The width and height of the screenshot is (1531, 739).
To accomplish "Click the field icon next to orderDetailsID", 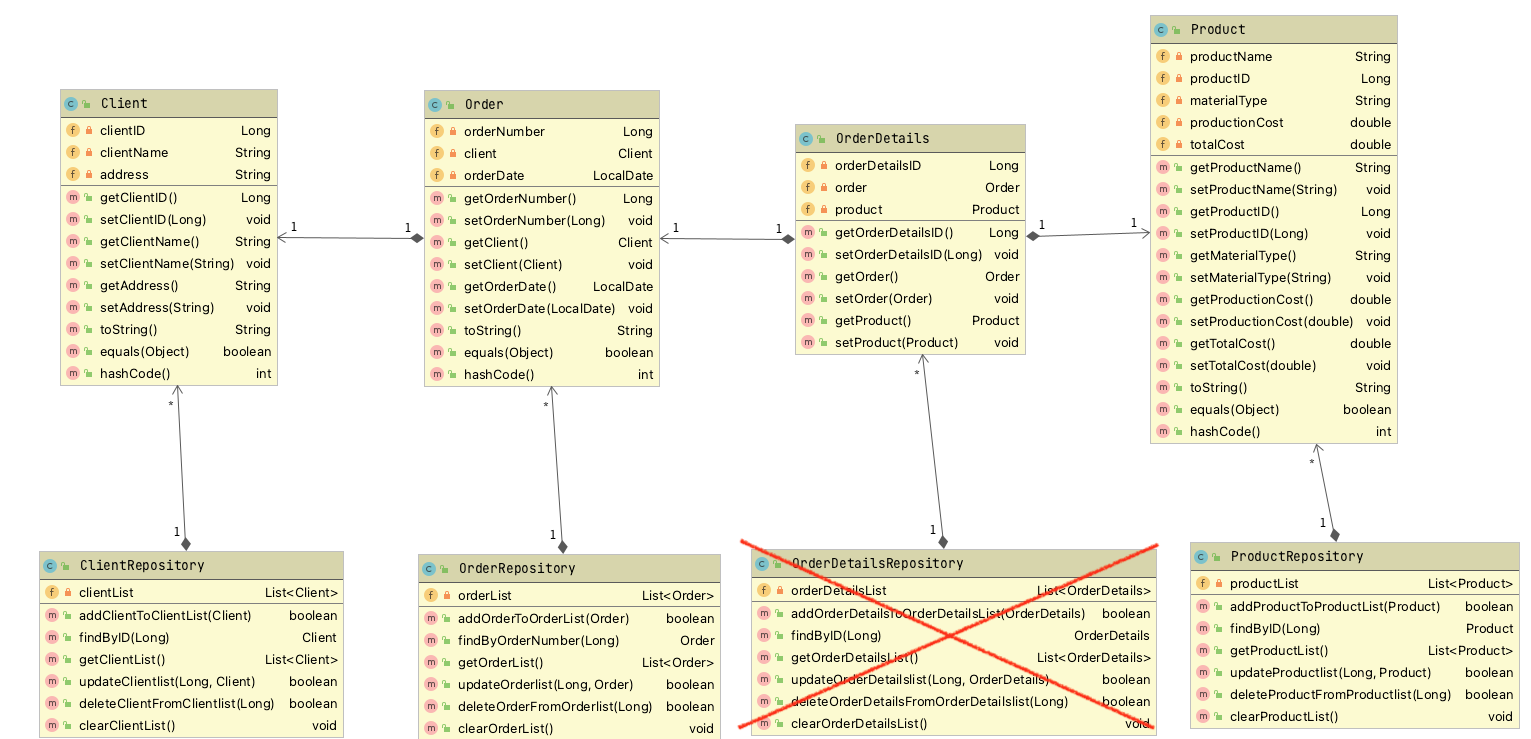I will point(808,165).
